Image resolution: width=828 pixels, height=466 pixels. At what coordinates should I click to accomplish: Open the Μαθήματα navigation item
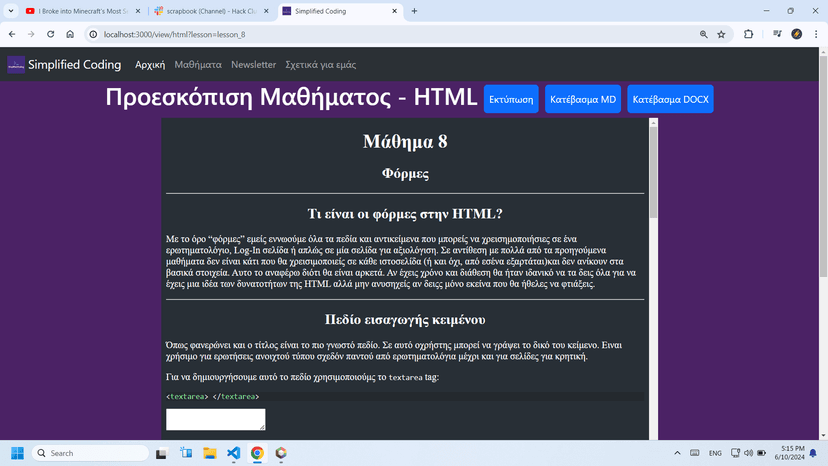tap(198, 64)
